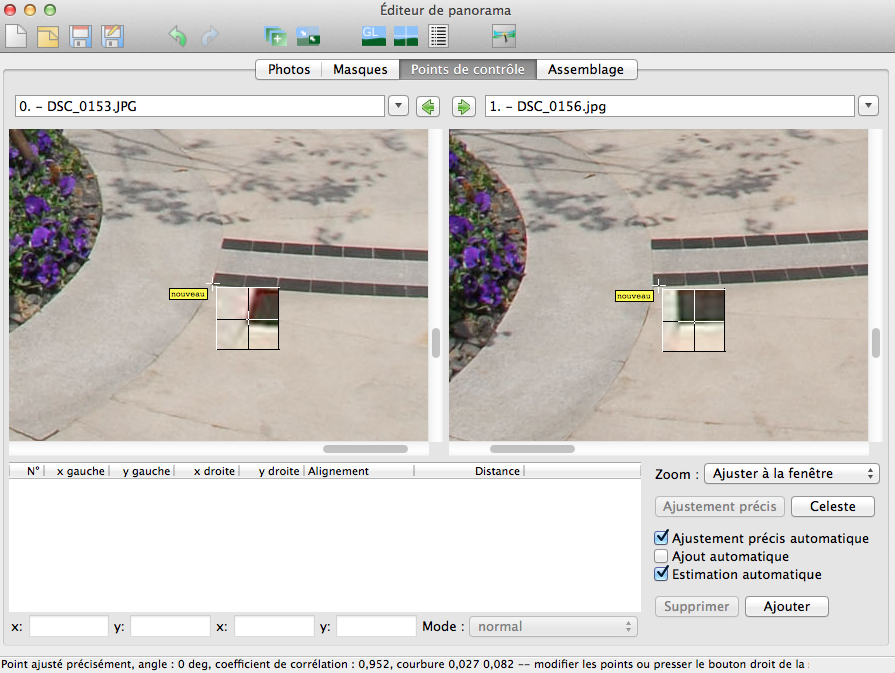Enable the Ajout automatique checkbox
This screenshot has height=673, width=895.
661,556
